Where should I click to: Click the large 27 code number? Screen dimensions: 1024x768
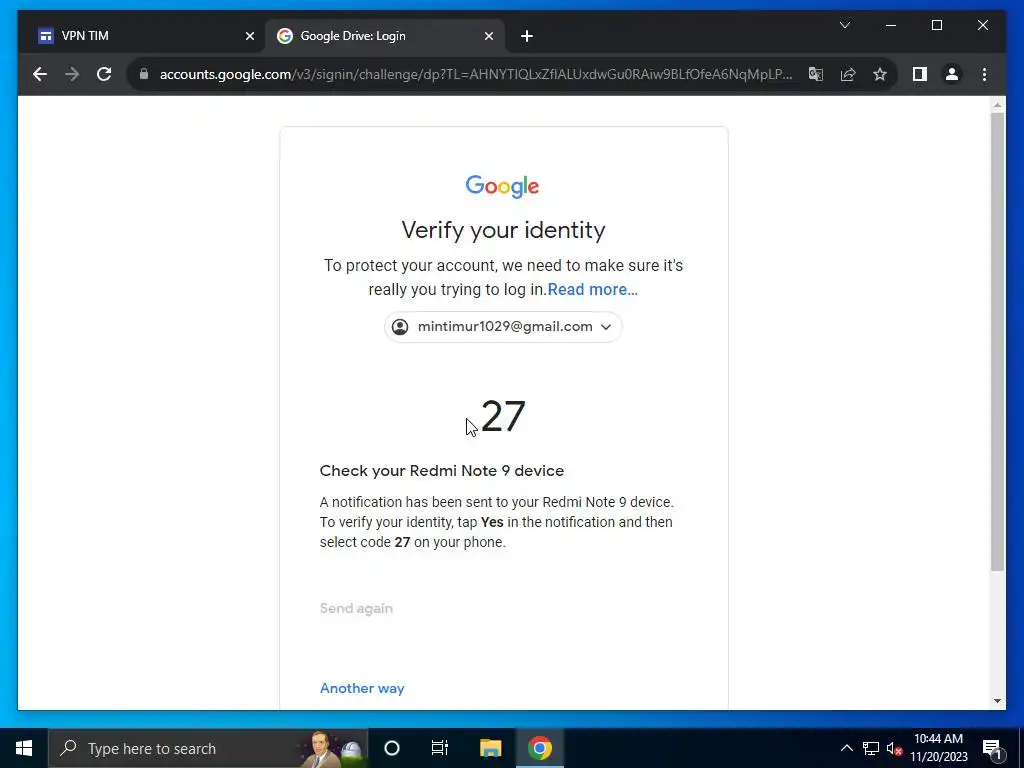(503, 416)
